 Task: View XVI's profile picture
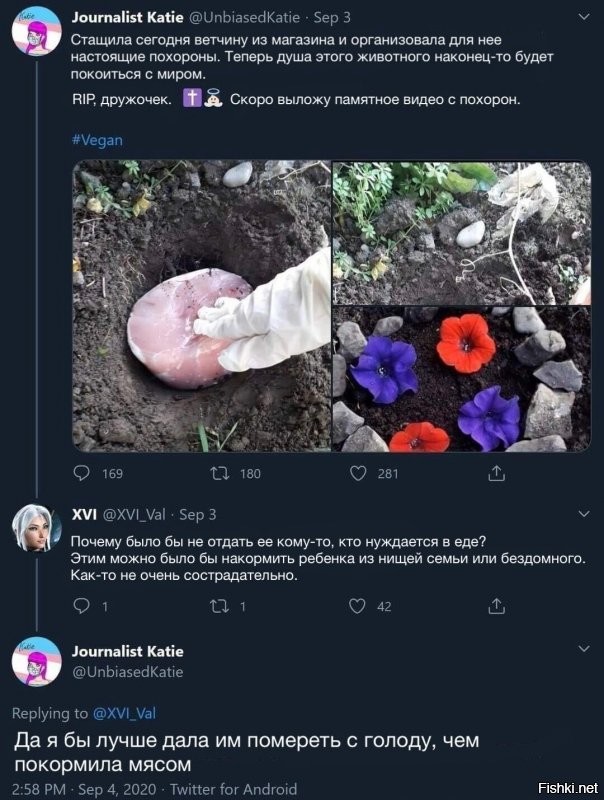(37, 528)
